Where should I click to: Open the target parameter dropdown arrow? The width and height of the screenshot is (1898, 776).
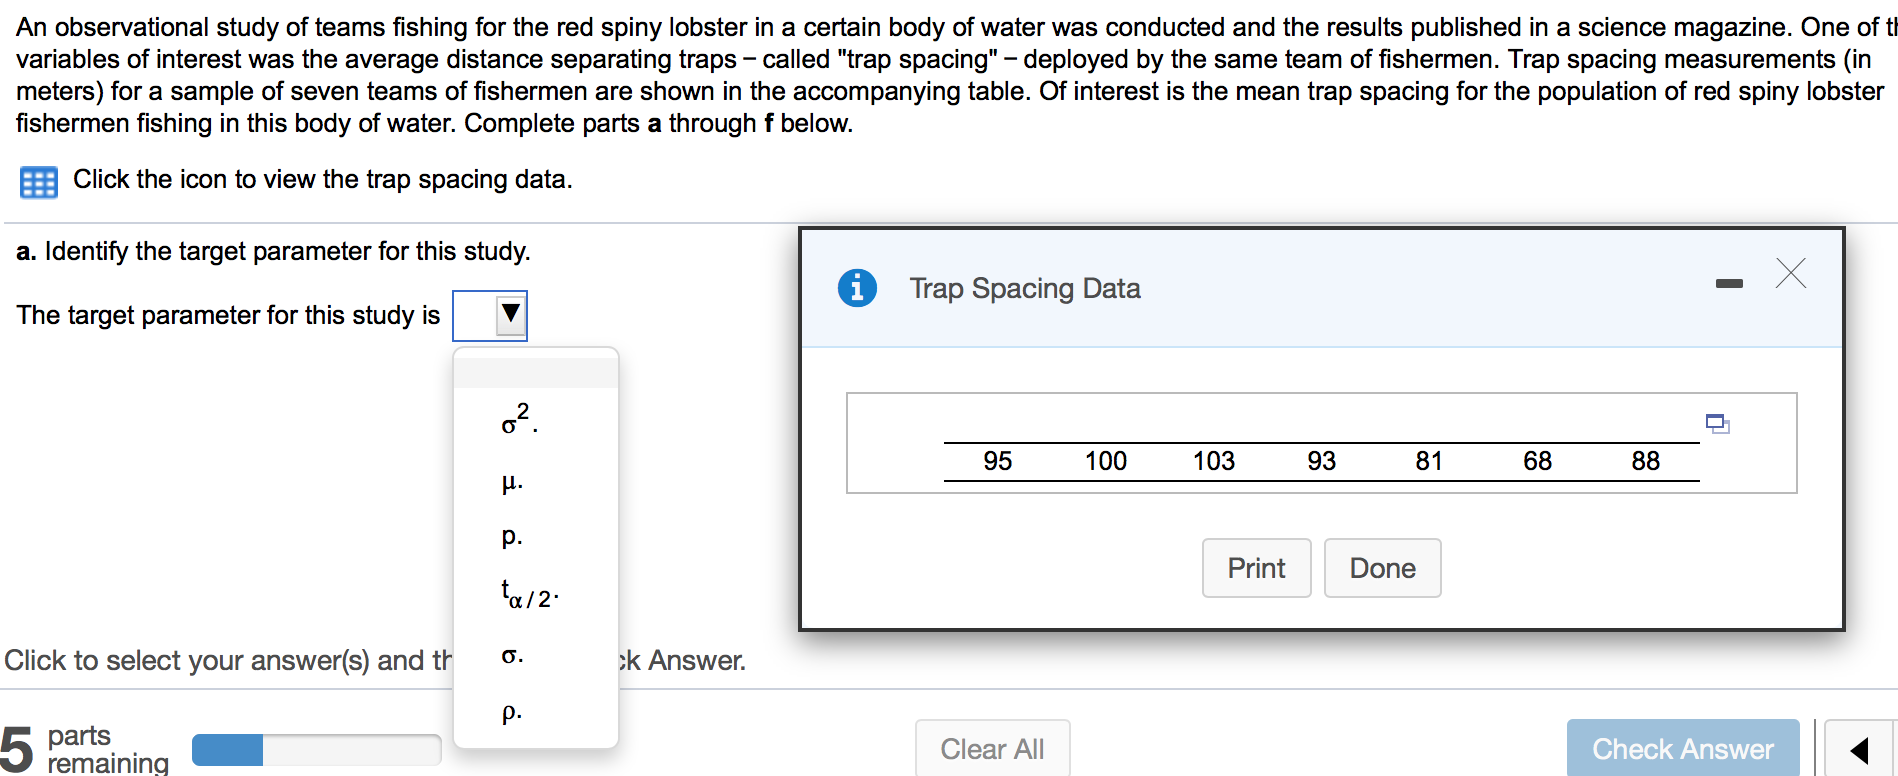[x=510, y=315]
